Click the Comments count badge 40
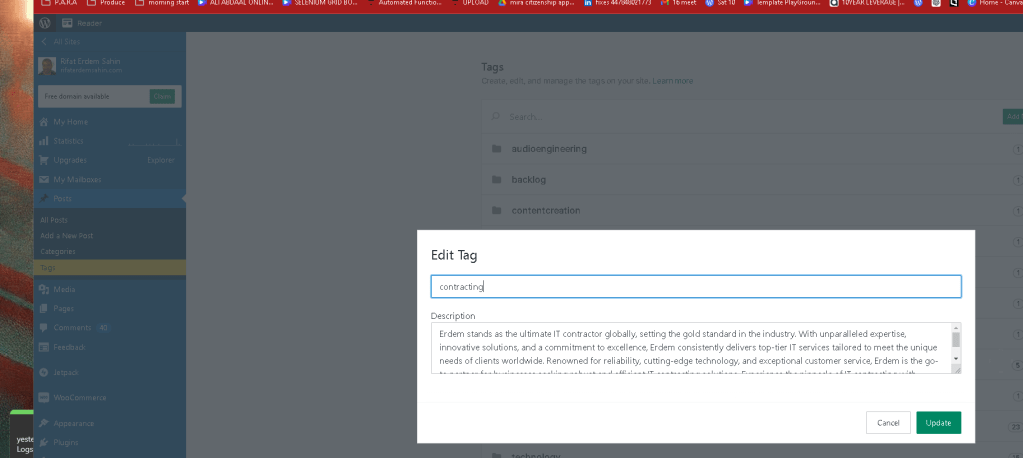This screenshot has width=1023, height=458. pos(103,328)
